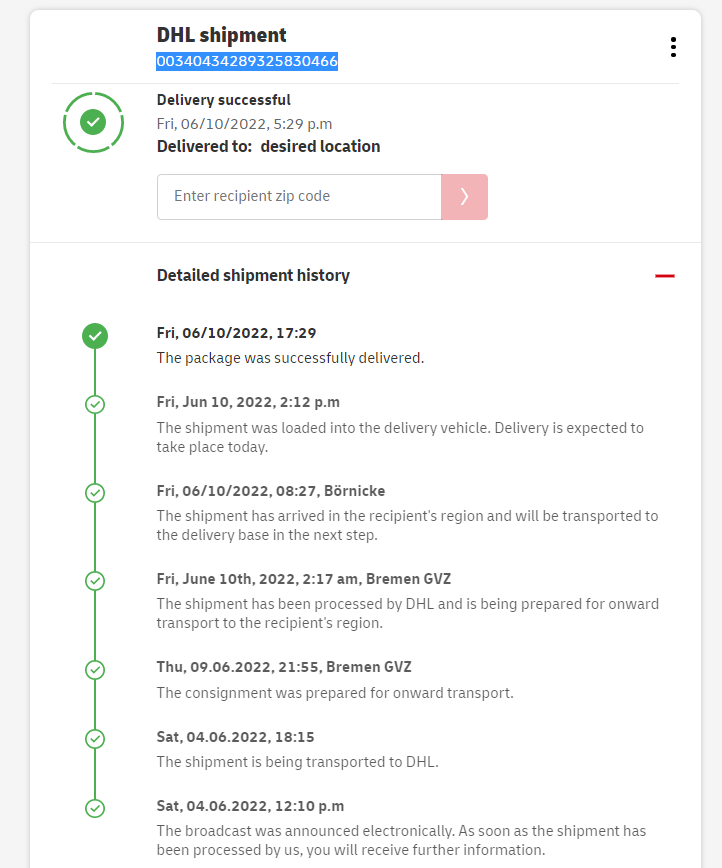
Task: Click the Sat 18:15 transport timeline checkmark
Action: [x=95, y=739]
